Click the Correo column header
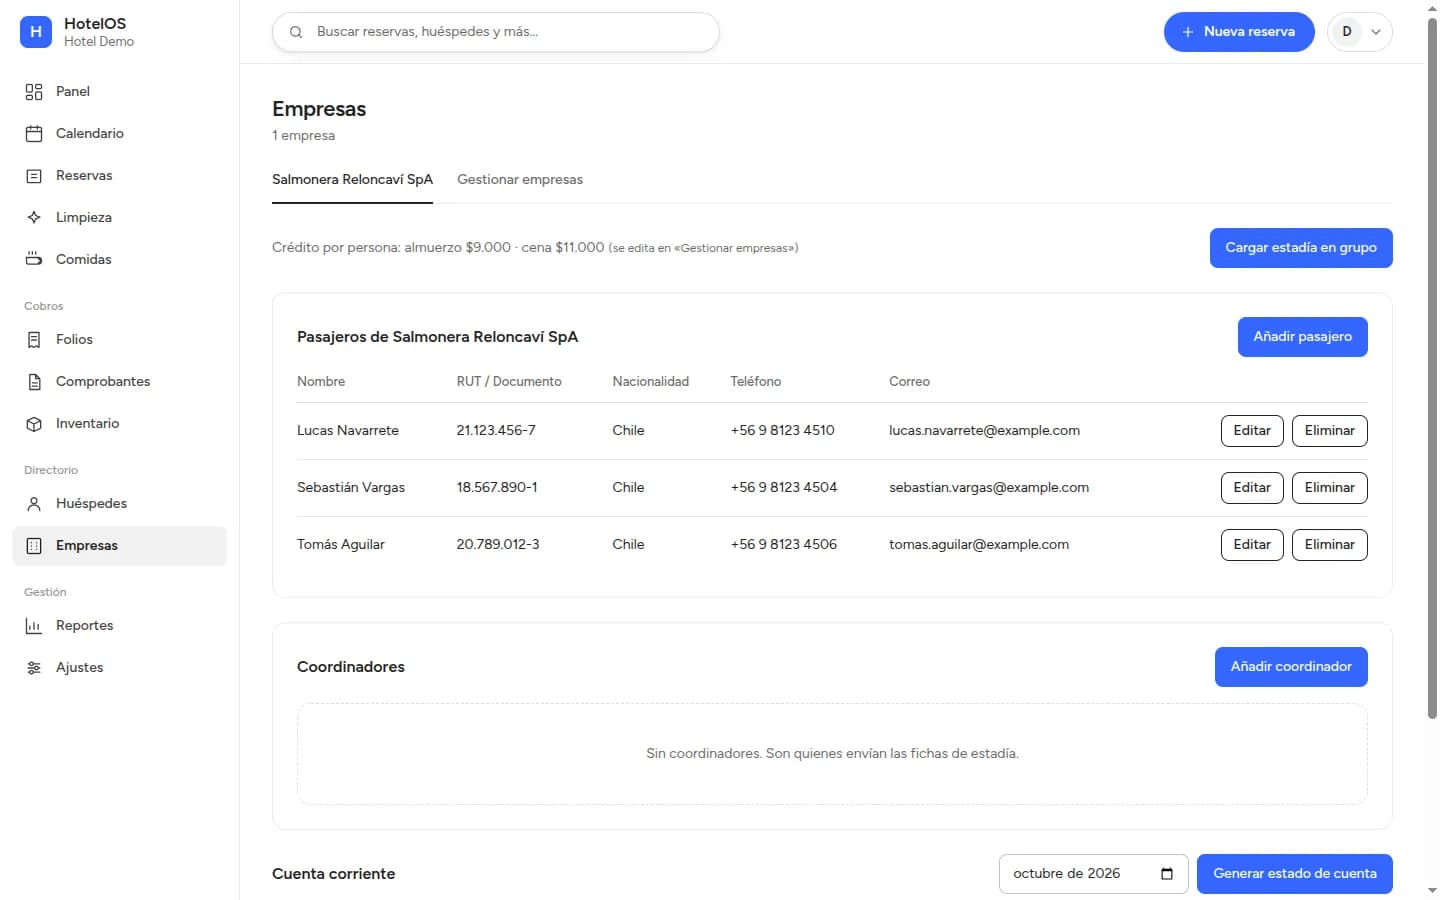The width and height of the screenshot is (1440, 900). tap(909, 382)
